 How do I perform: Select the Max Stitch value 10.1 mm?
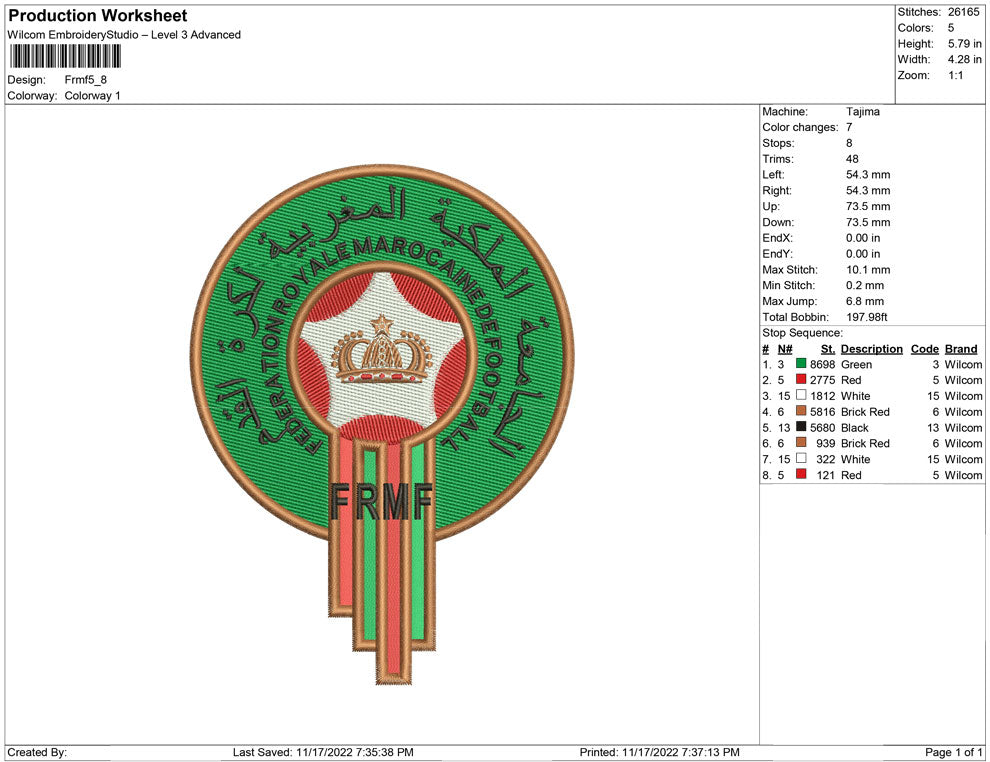(868, 270)
